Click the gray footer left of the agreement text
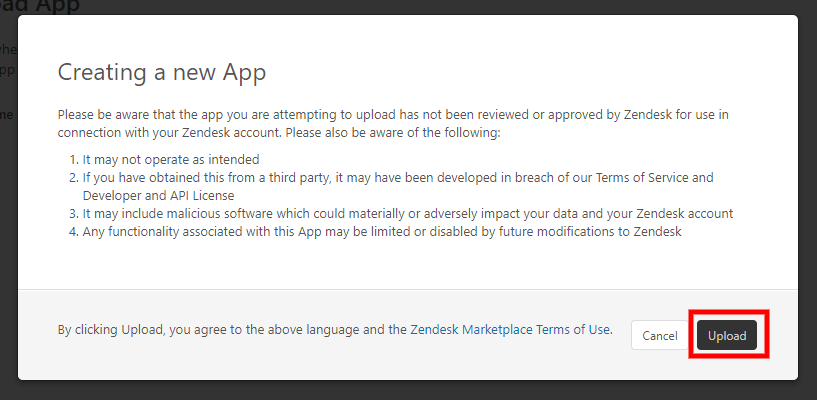Viewport: 817px width, 400px height. (38, 334)
